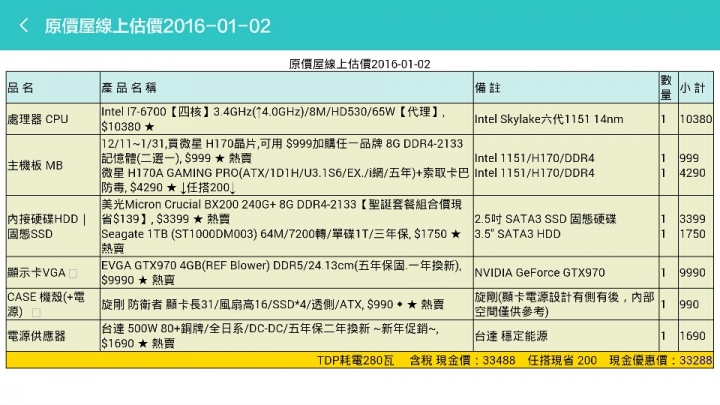Click Seagate 1TB ST1000DM003 product text

281,241
